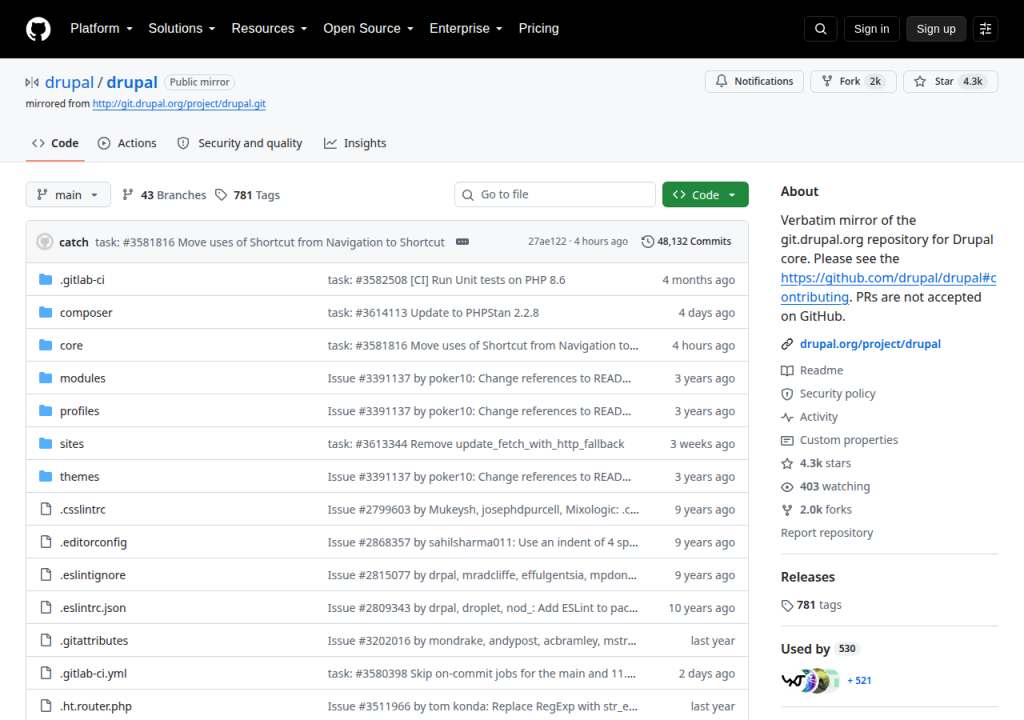The height and width of the screenshot is (720, 1024).
Task: Click the .gitattributes file icon
Action: (x=45, y=640)
